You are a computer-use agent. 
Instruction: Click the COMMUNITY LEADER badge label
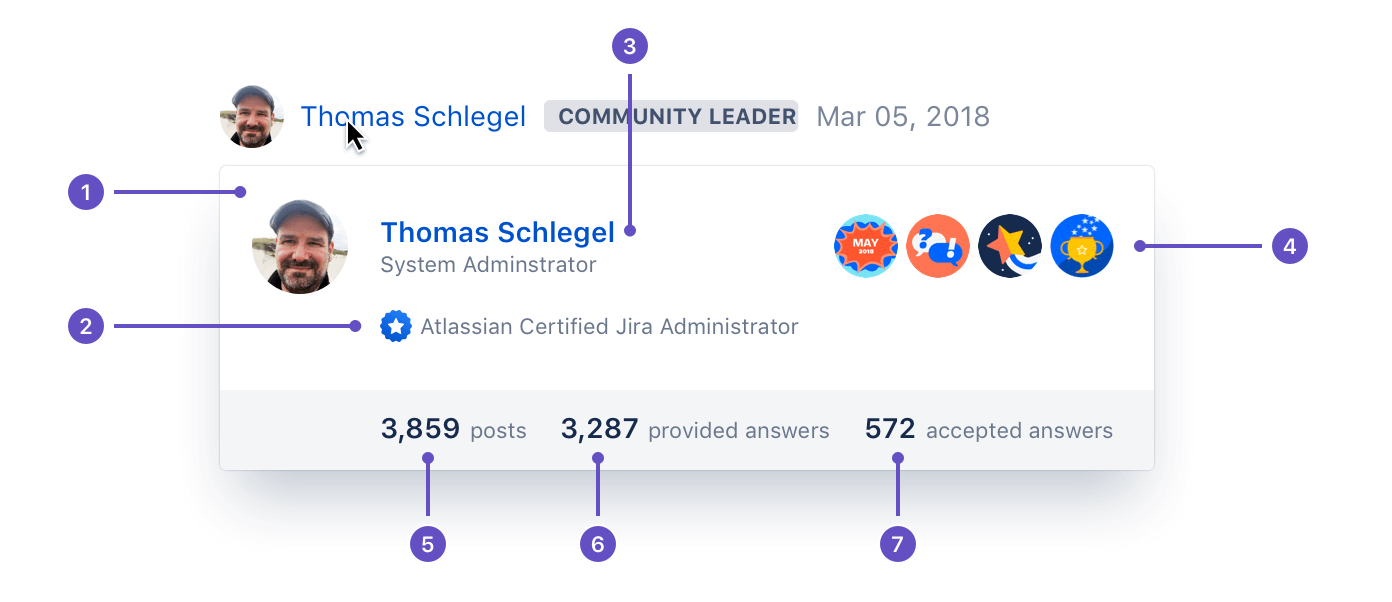pyautogui.click(x=671, y=117)
